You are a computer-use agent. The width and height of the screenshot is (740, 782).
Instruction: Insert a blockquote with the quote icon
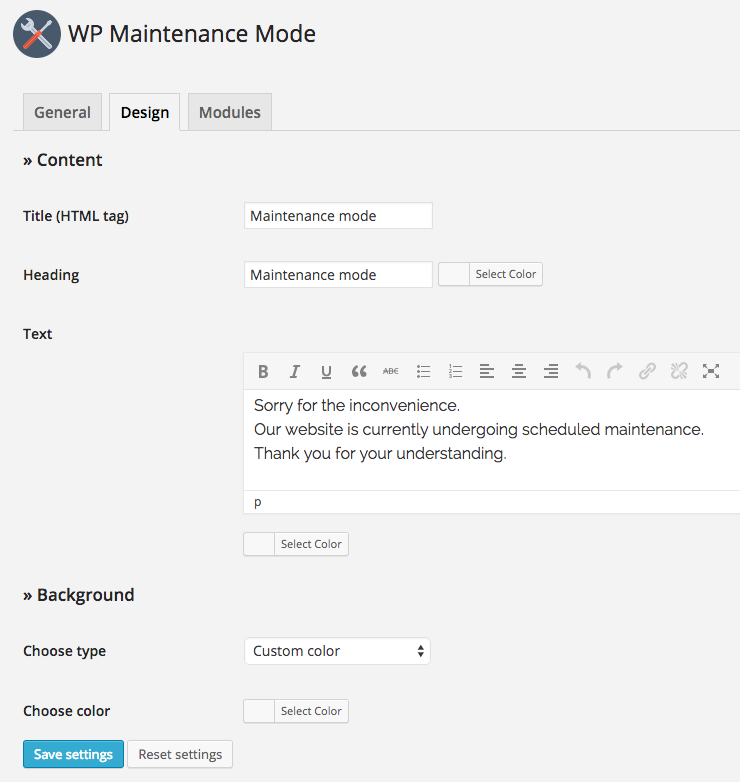point(359,371)
